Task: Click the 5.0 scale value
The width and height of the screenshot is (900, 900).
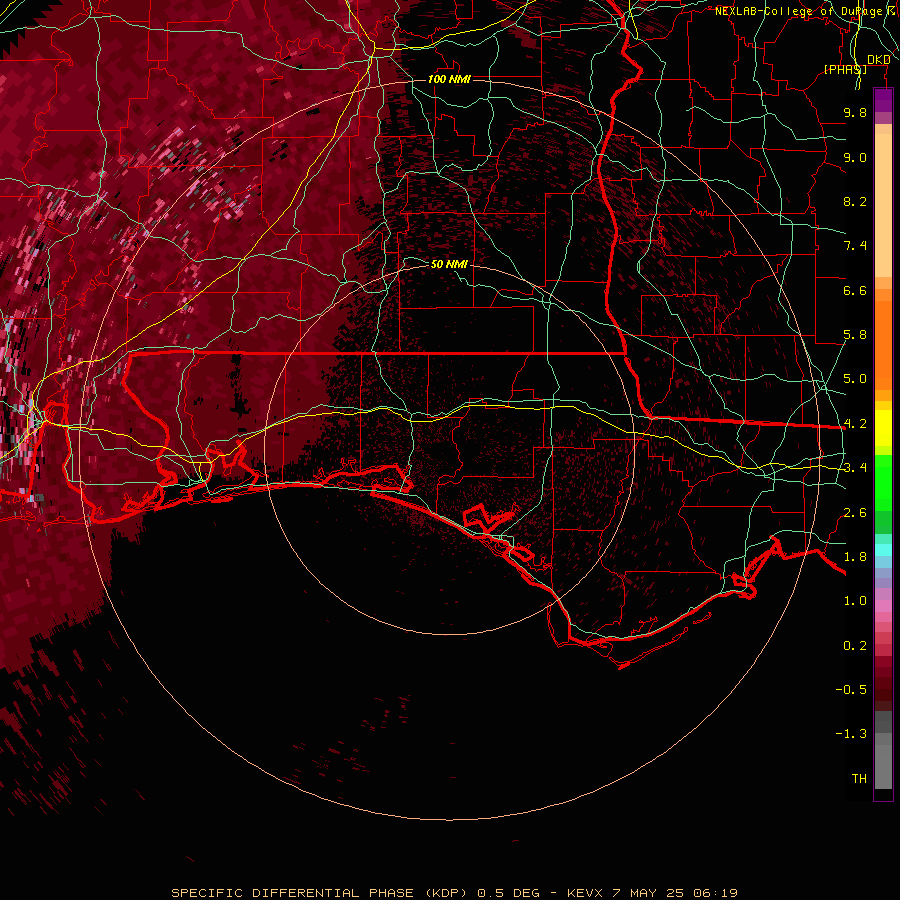Action: coord(855,379)
